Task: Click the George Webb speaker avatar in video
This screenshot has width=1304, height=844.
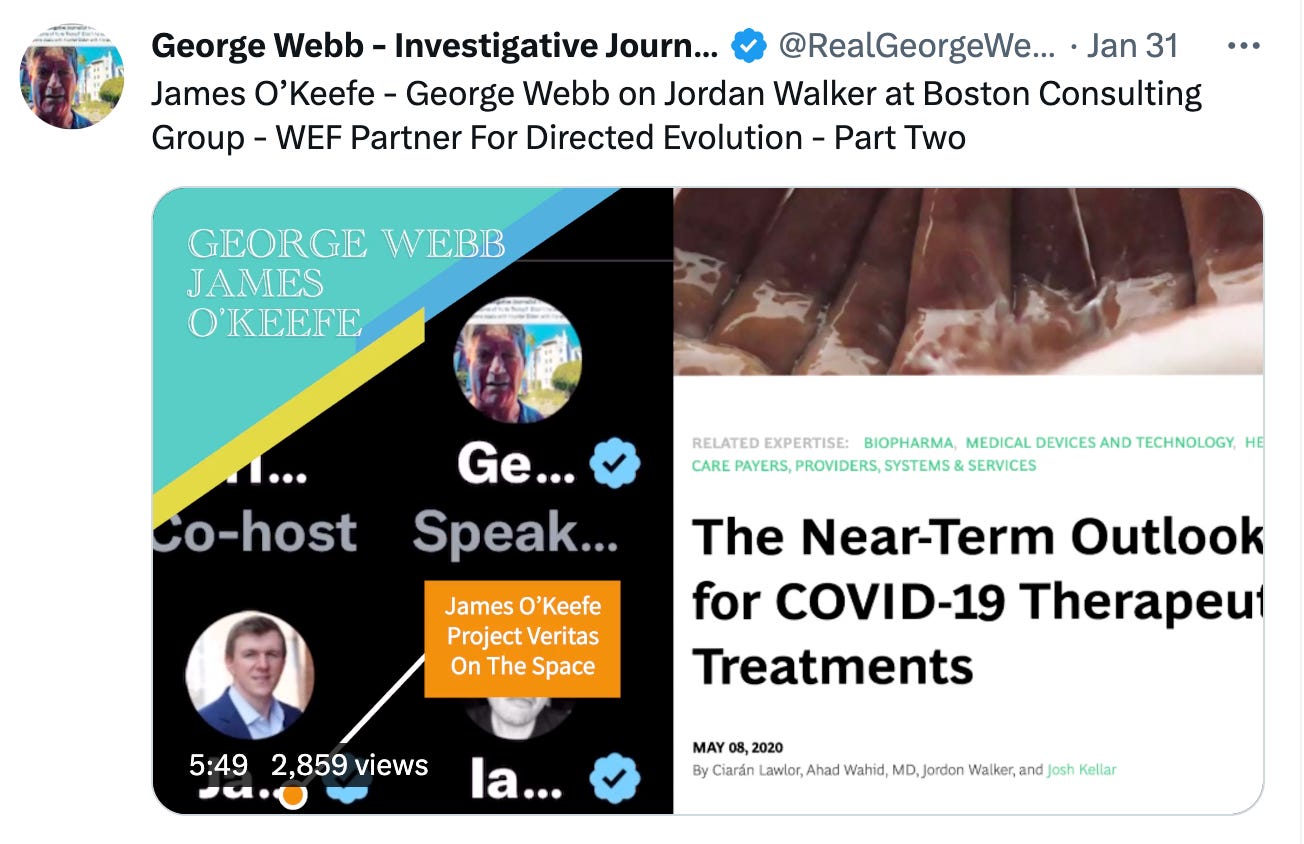Action: coord(518,360)
